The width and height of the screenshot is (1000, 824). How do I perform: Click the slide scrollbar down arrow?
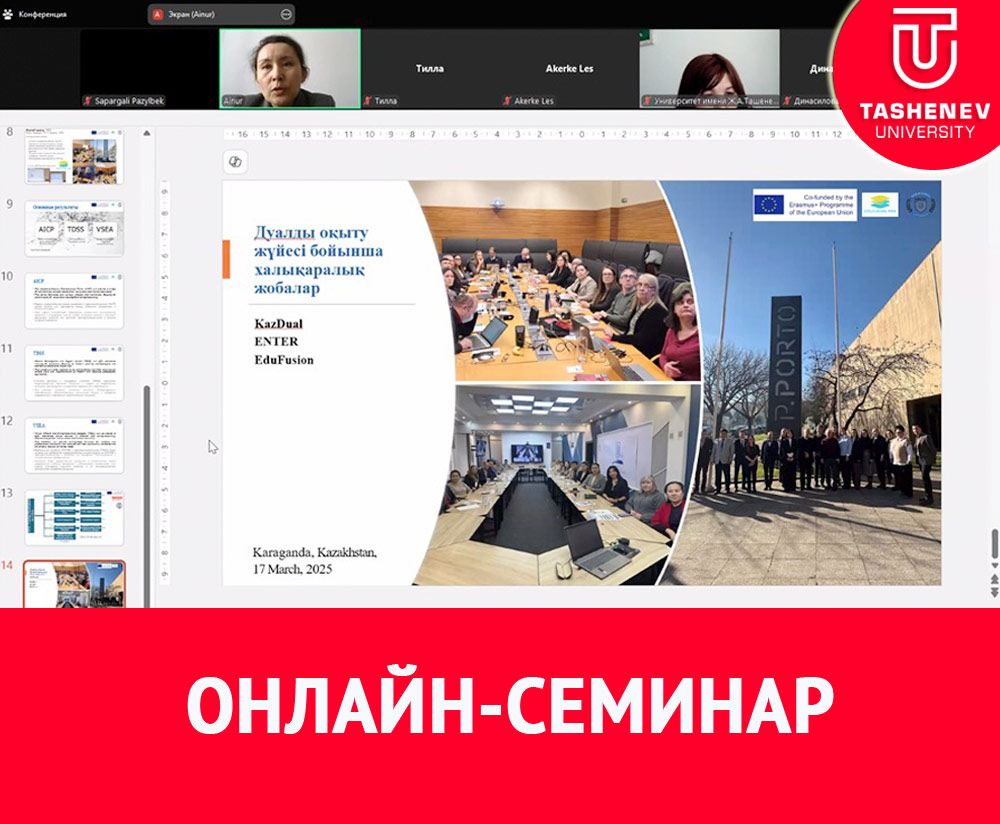pos(993,567)
